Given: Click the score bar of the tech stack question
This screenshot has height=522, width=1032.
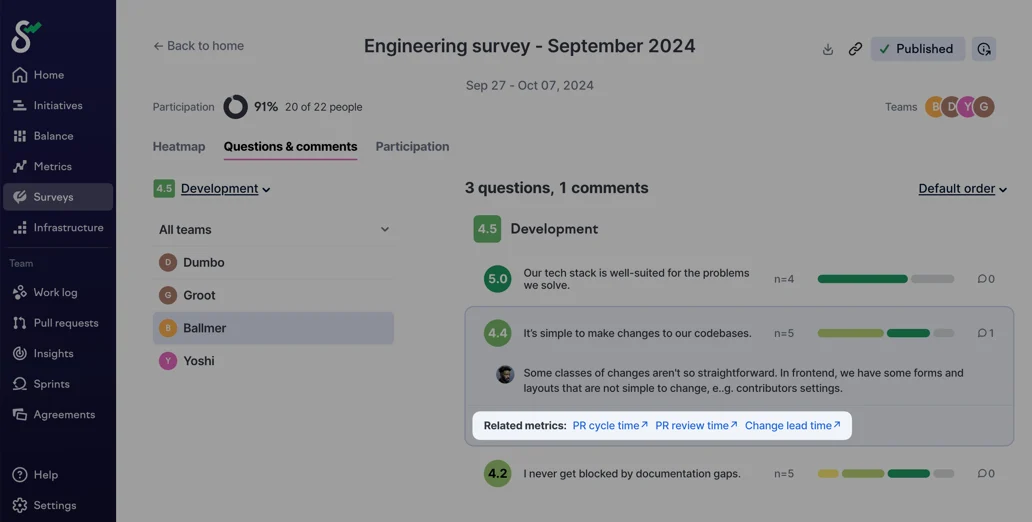Looking at the screenshot, I should [x=885, y=279].
